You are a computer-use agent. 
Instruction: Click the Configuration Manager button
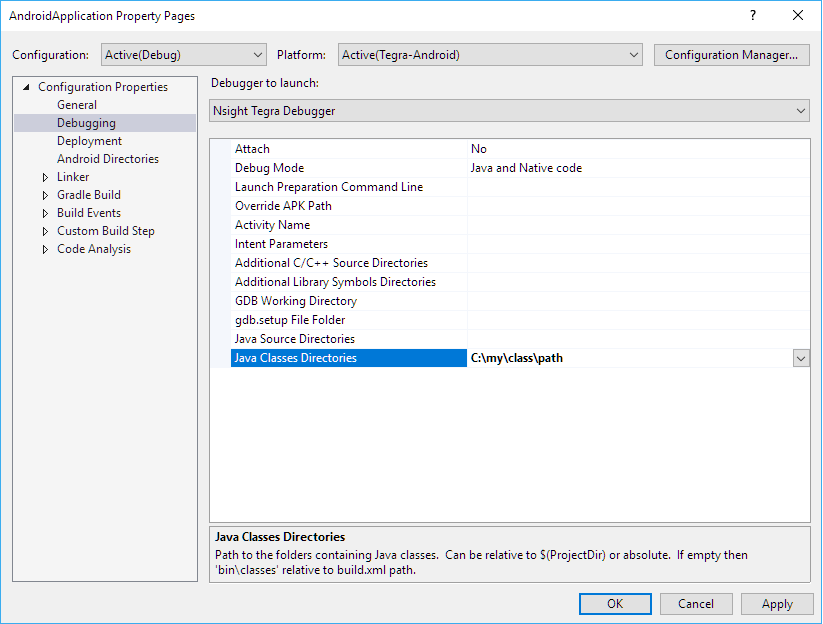coord(731,55)
